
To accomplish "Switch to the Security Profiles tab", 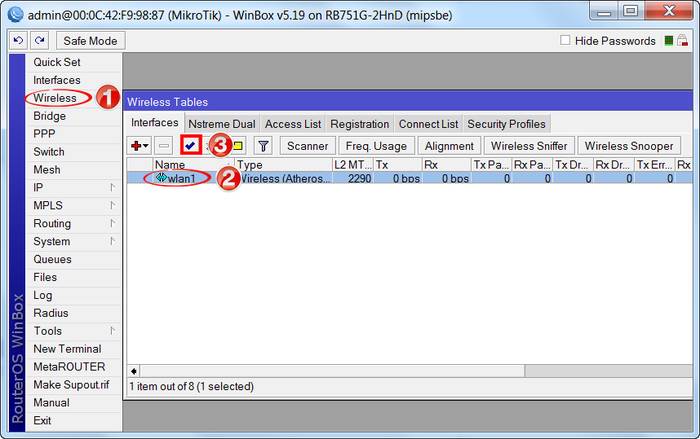I will [x=506, y=124].
